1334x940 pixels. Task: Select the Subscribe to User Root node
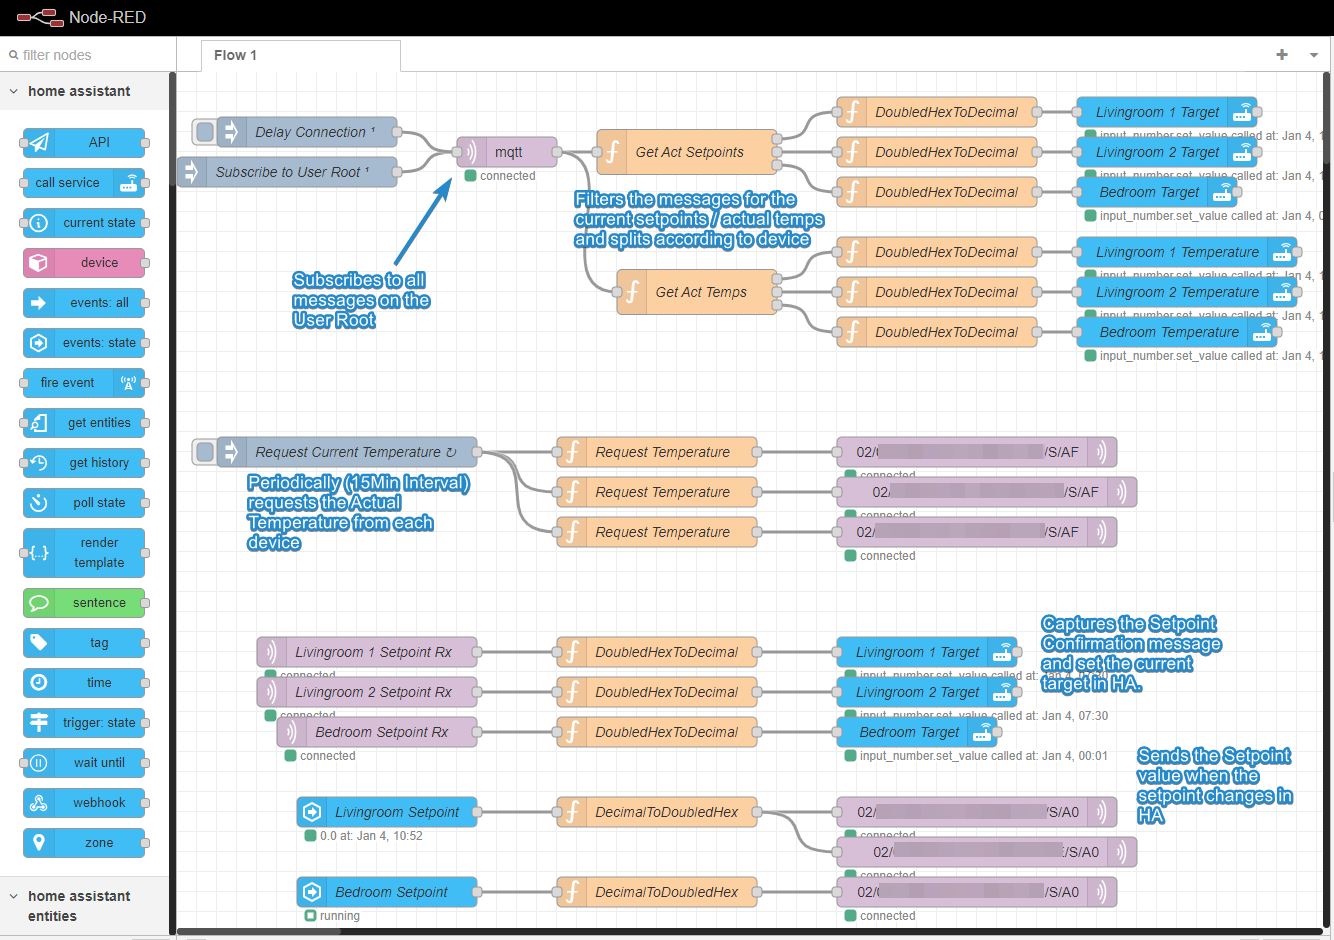(x=287, y=172)
